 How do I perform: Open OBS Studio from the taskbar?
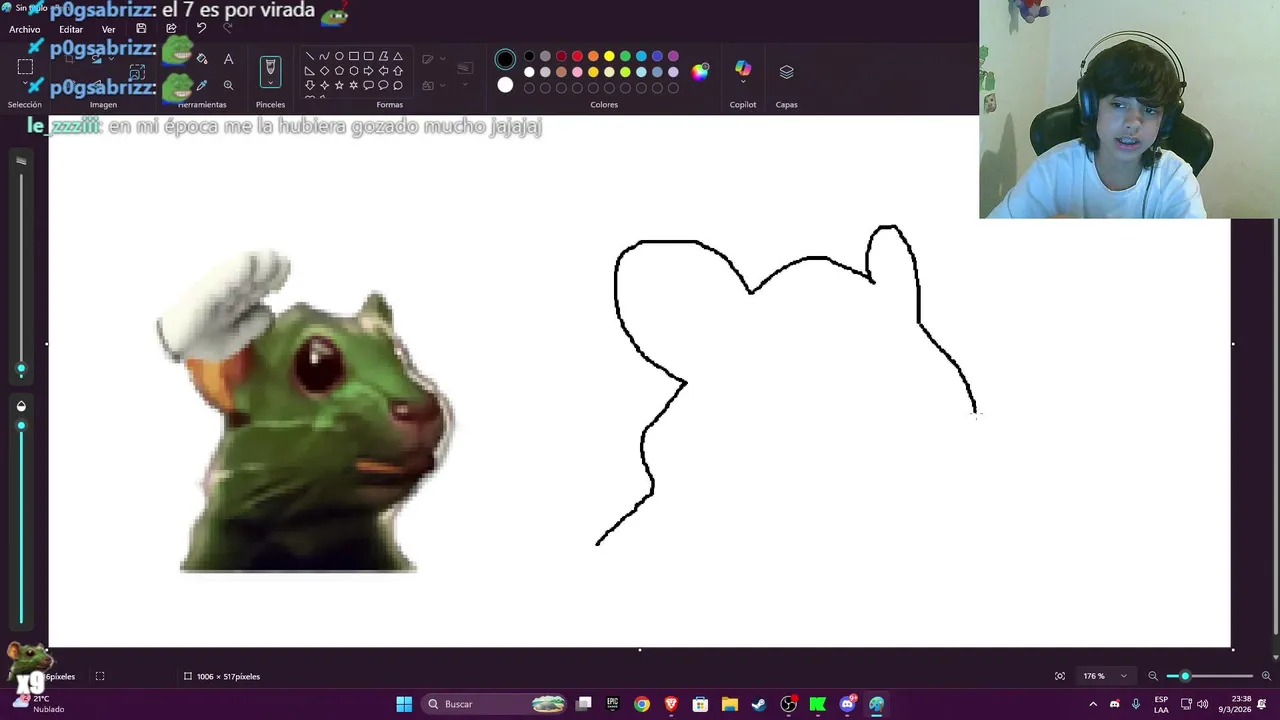pos(788,704)
